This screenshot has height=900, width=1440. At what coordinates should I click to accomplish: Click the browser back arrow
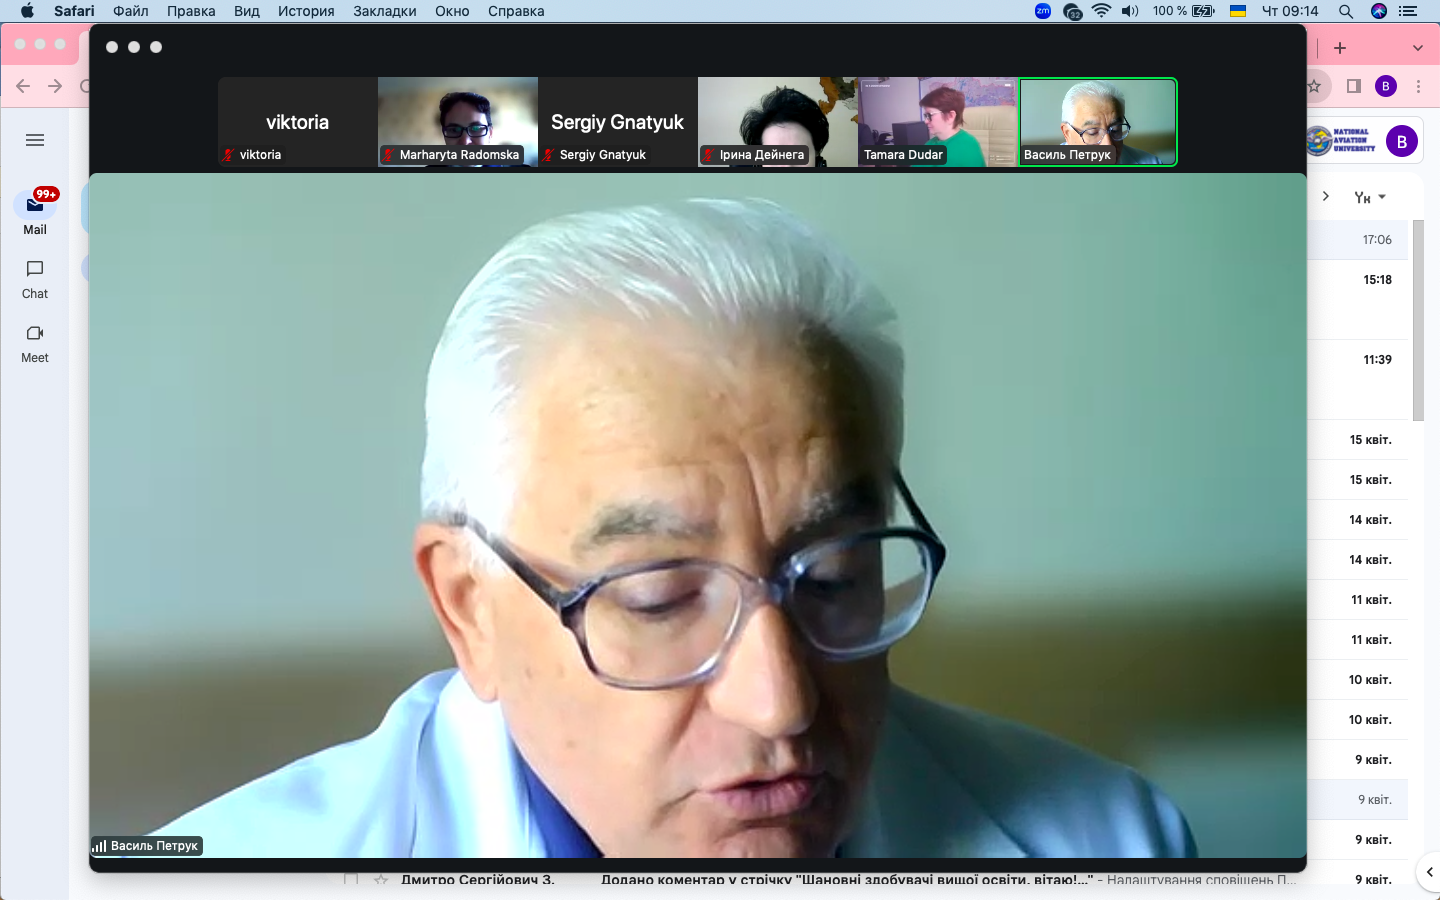(x=23, y=86)
